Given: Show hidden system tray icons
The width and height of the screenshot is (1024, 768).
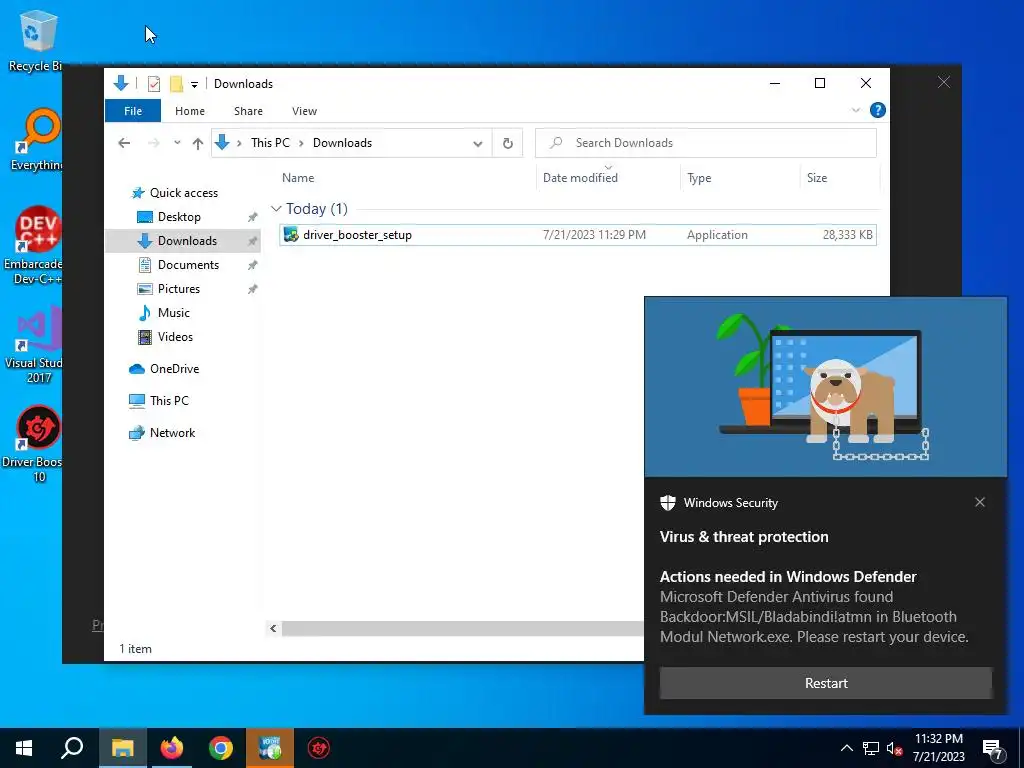Looking at the screenshot, I should tap(846, 748).
